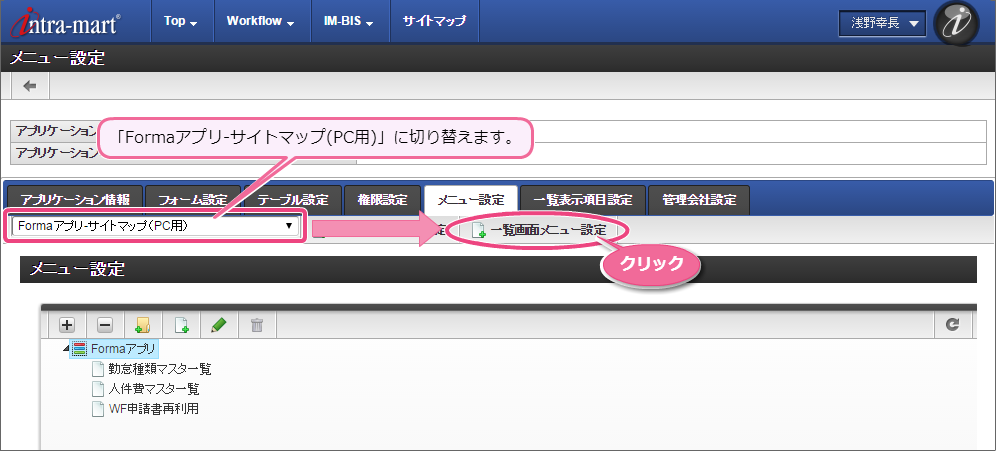Open the Workflow menu
Screen dimensions: 996x451
pyautogui.click(x=260, y=21)
